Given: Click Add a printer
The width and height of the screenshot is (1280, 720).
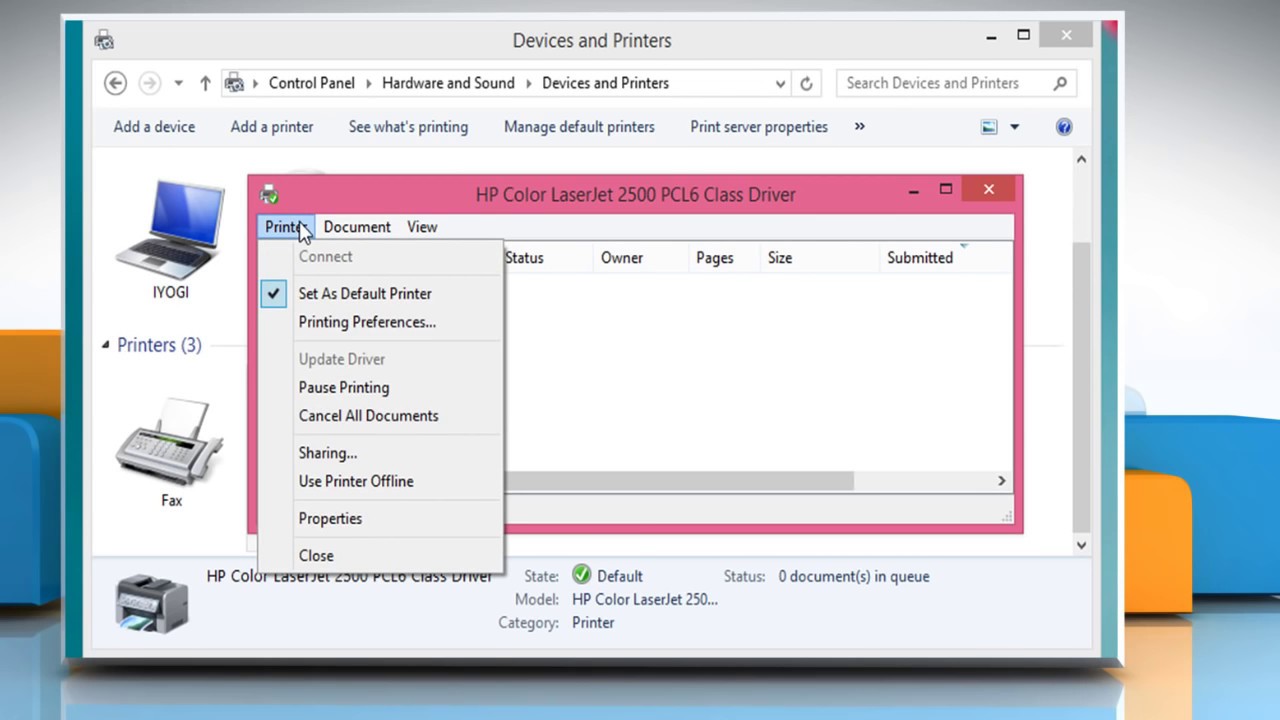Looking at the screenshot, I should click(272, 127).
